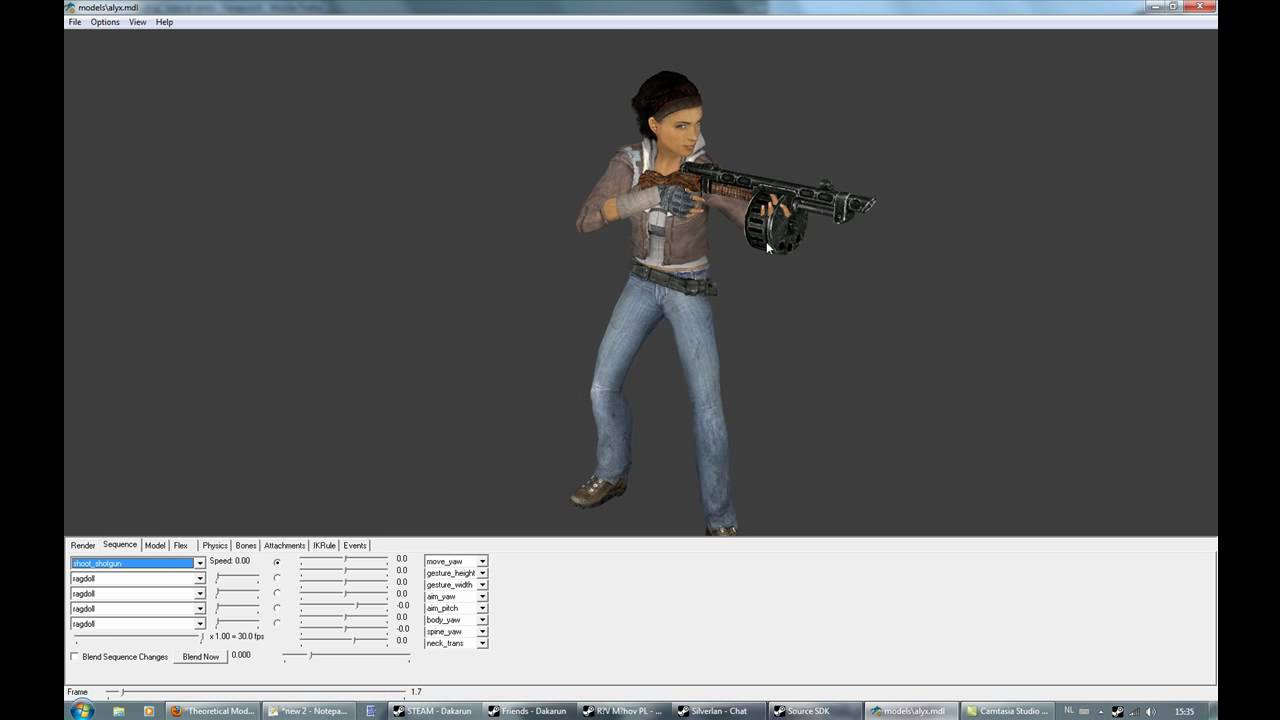Select radio button for third sequence row

coord(277,592)
